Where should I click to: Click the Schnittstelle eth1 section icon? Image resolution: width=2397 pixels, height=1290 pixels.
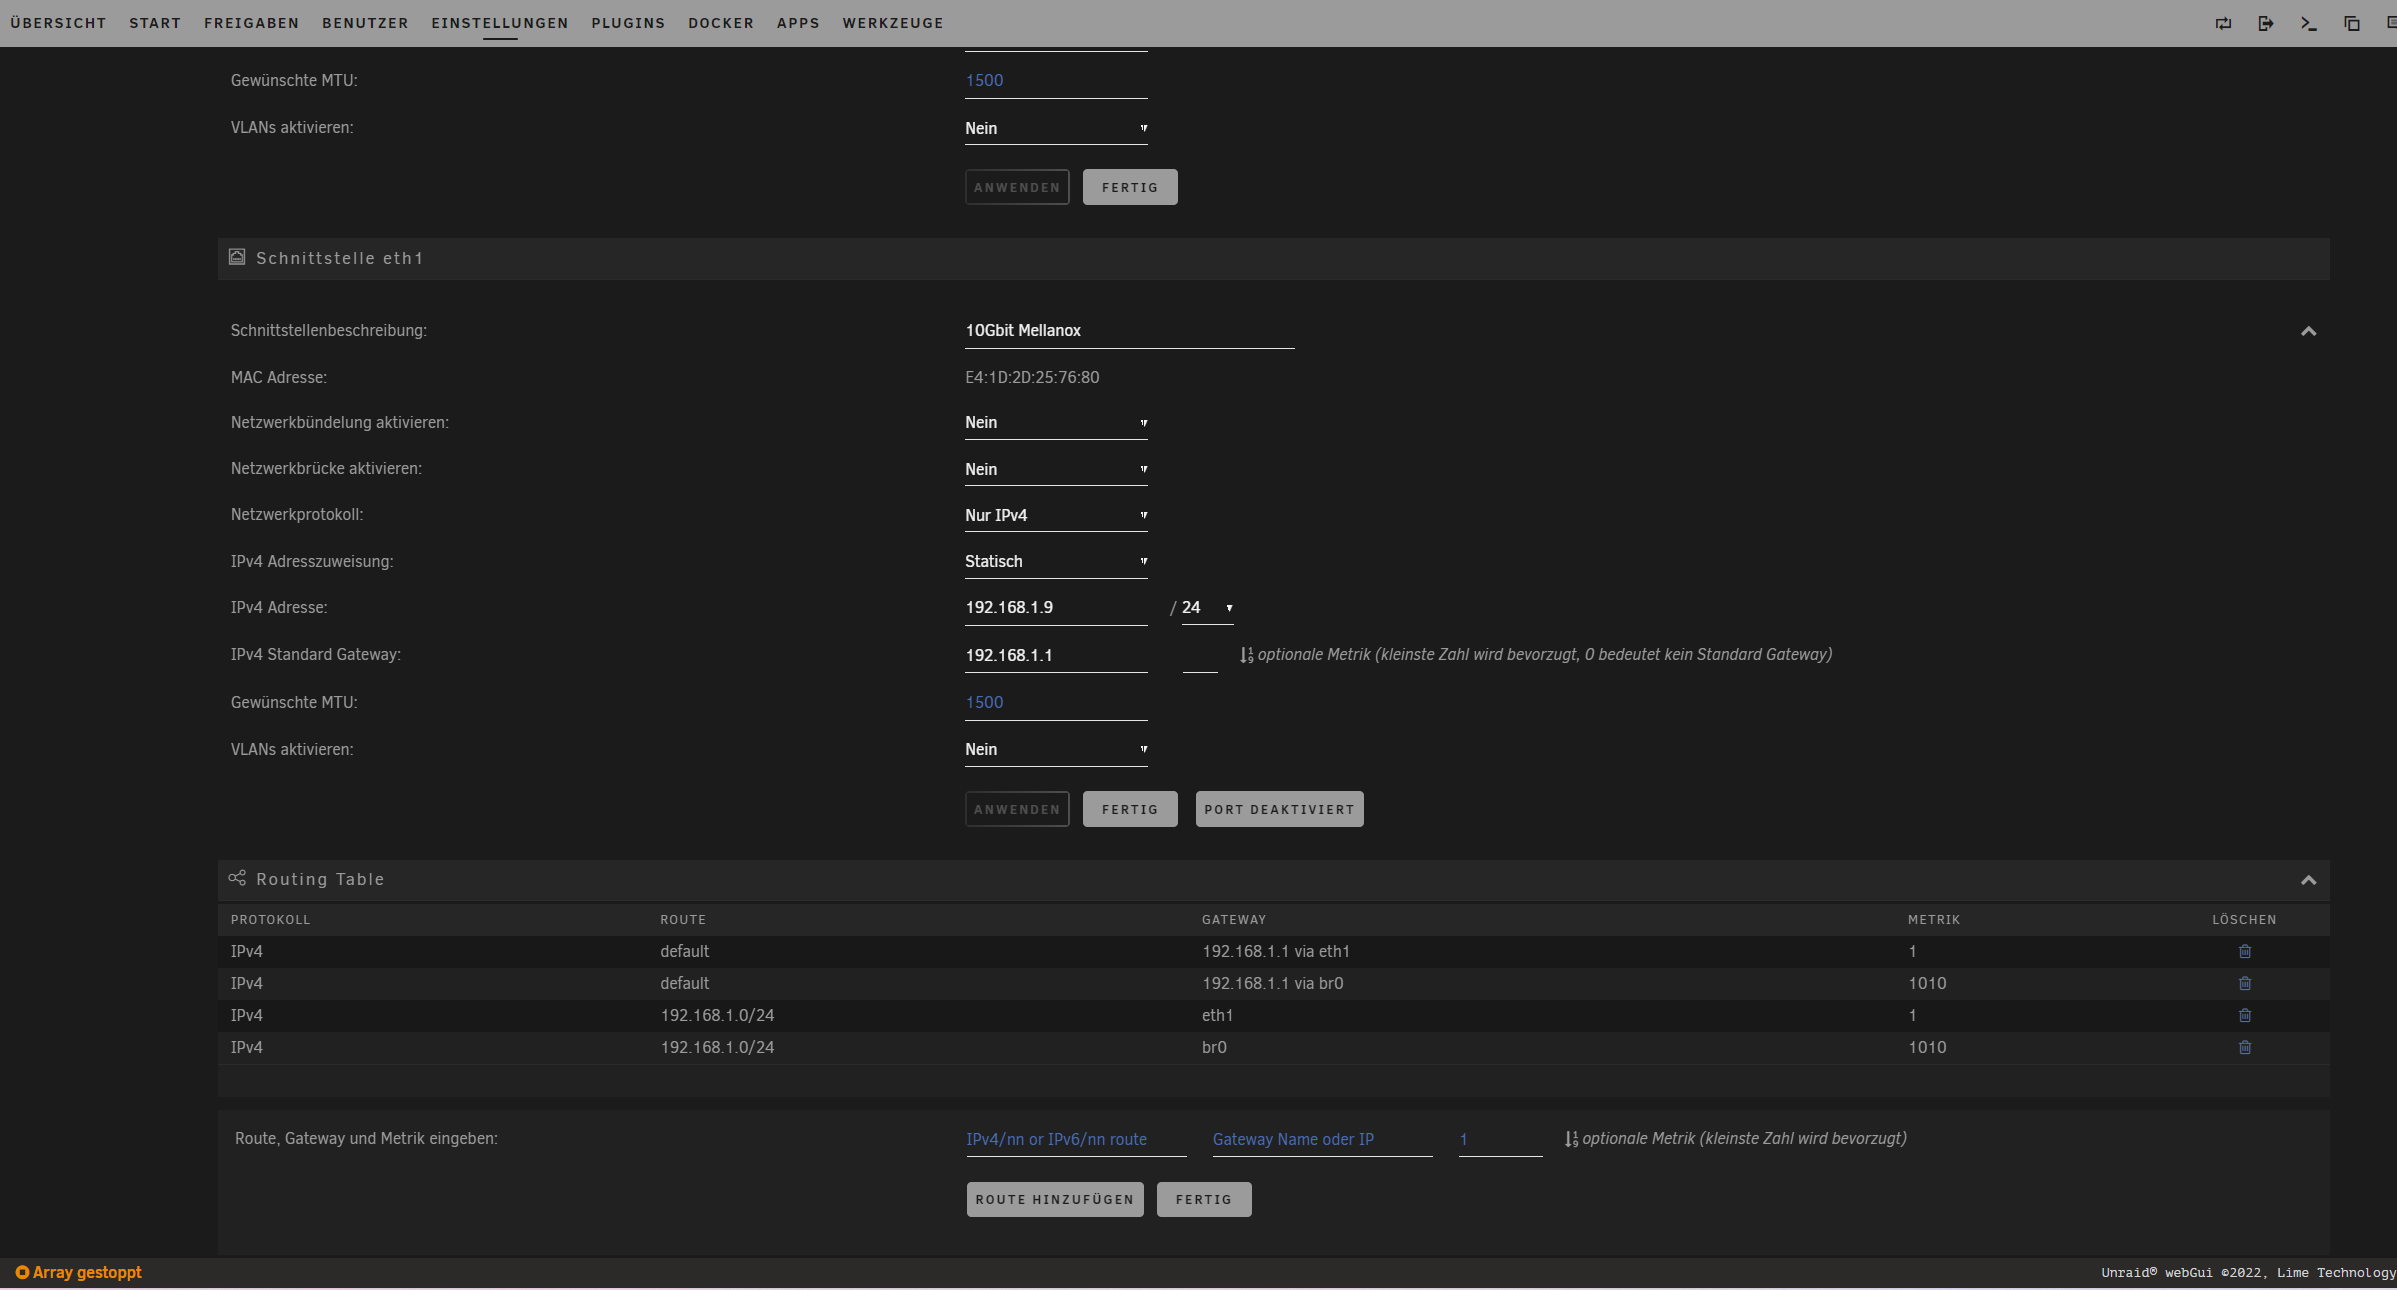(237, 257)
